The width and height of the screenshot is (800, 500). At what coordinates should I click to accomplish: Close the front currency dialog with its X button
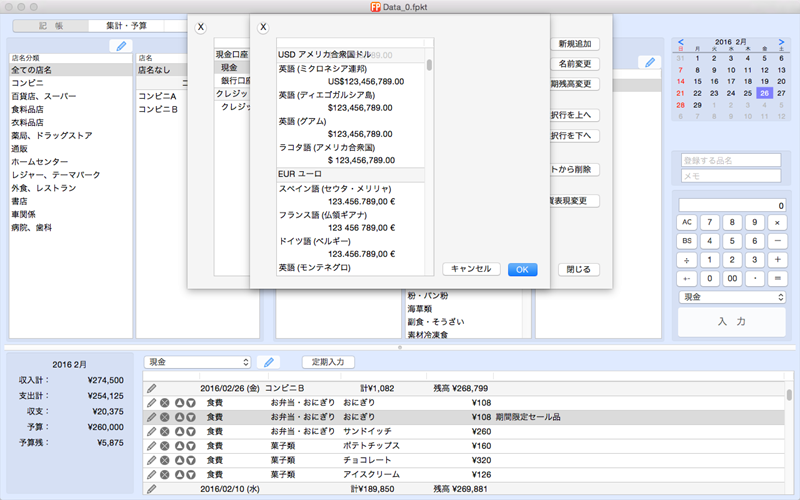click(x=264, y=28)
